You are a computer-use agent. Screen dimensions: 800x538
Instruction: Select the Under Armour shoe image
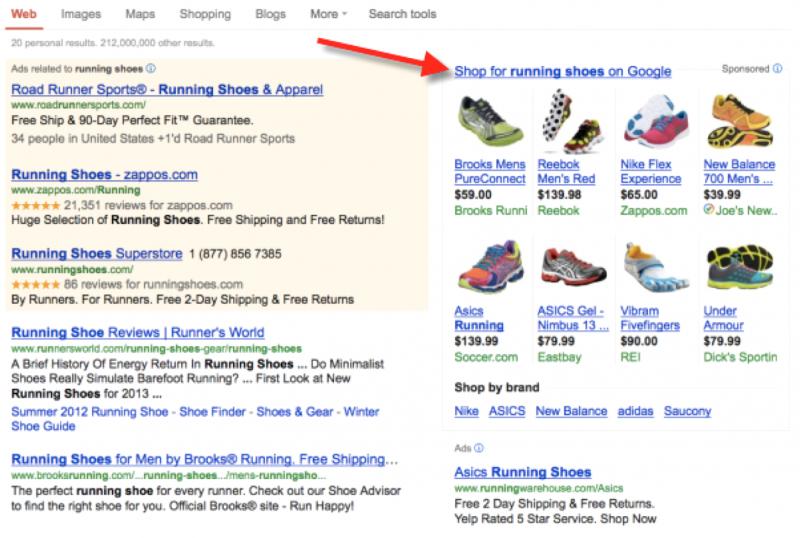(x=740, y=267)
